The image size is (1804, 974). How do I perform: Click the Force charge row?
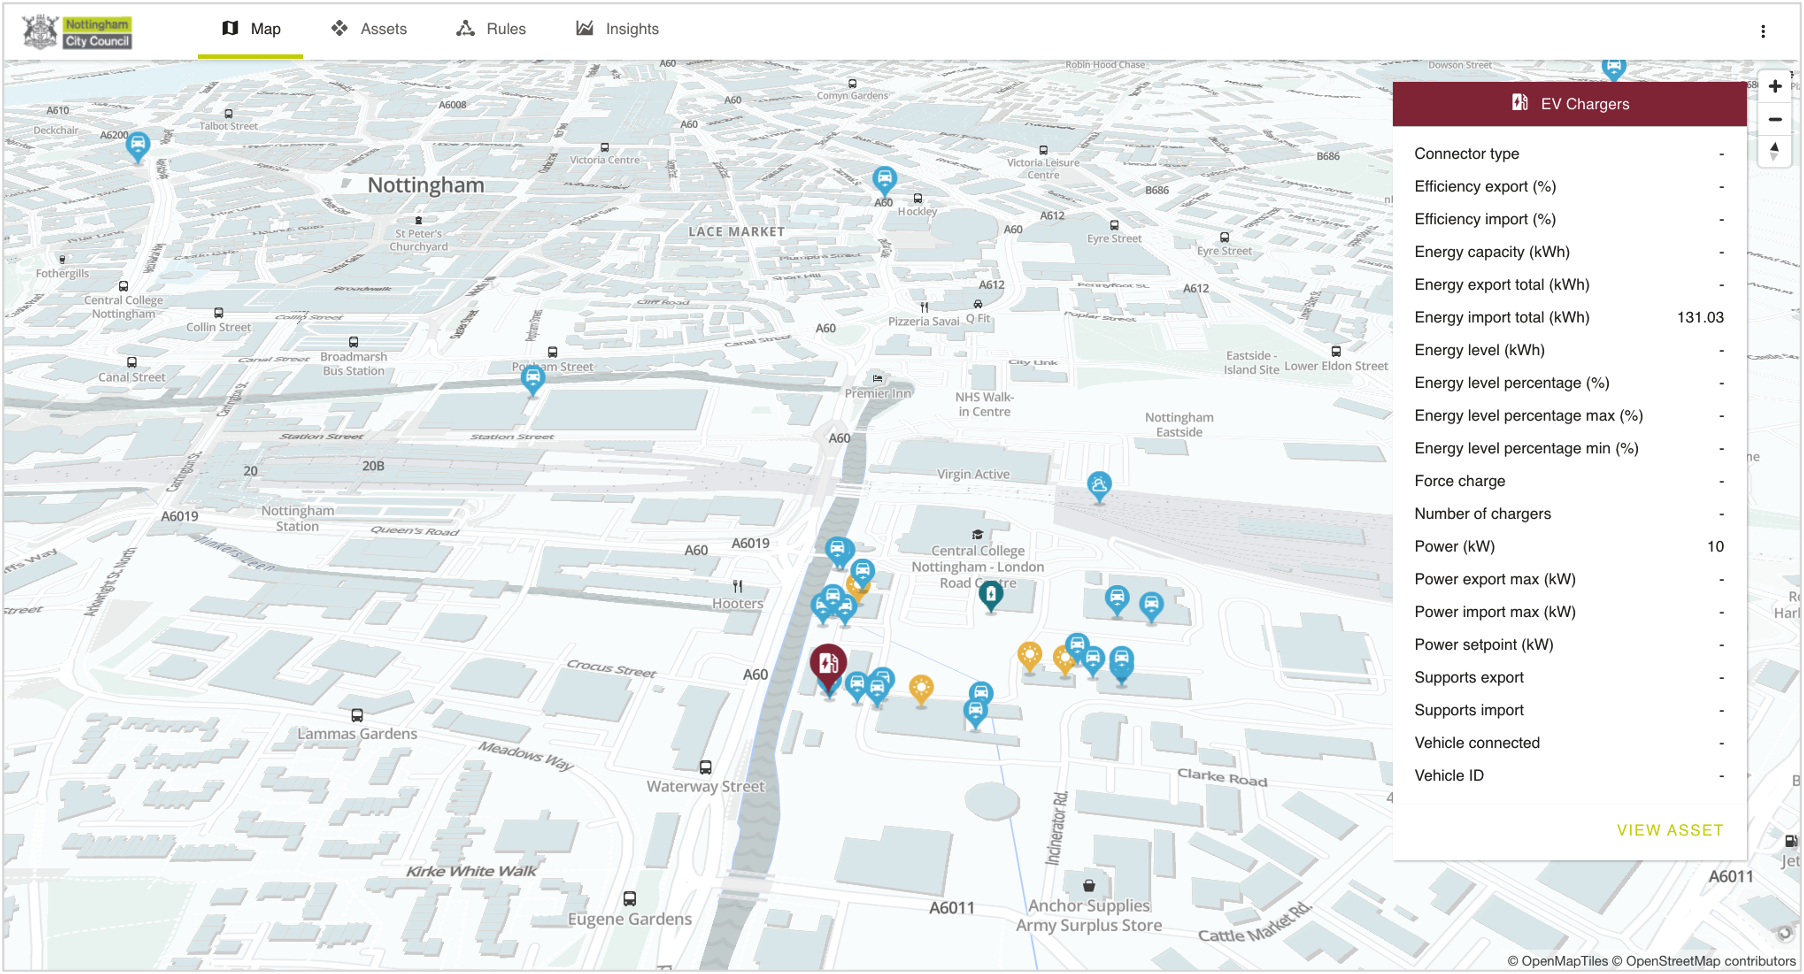[1569, 481]
